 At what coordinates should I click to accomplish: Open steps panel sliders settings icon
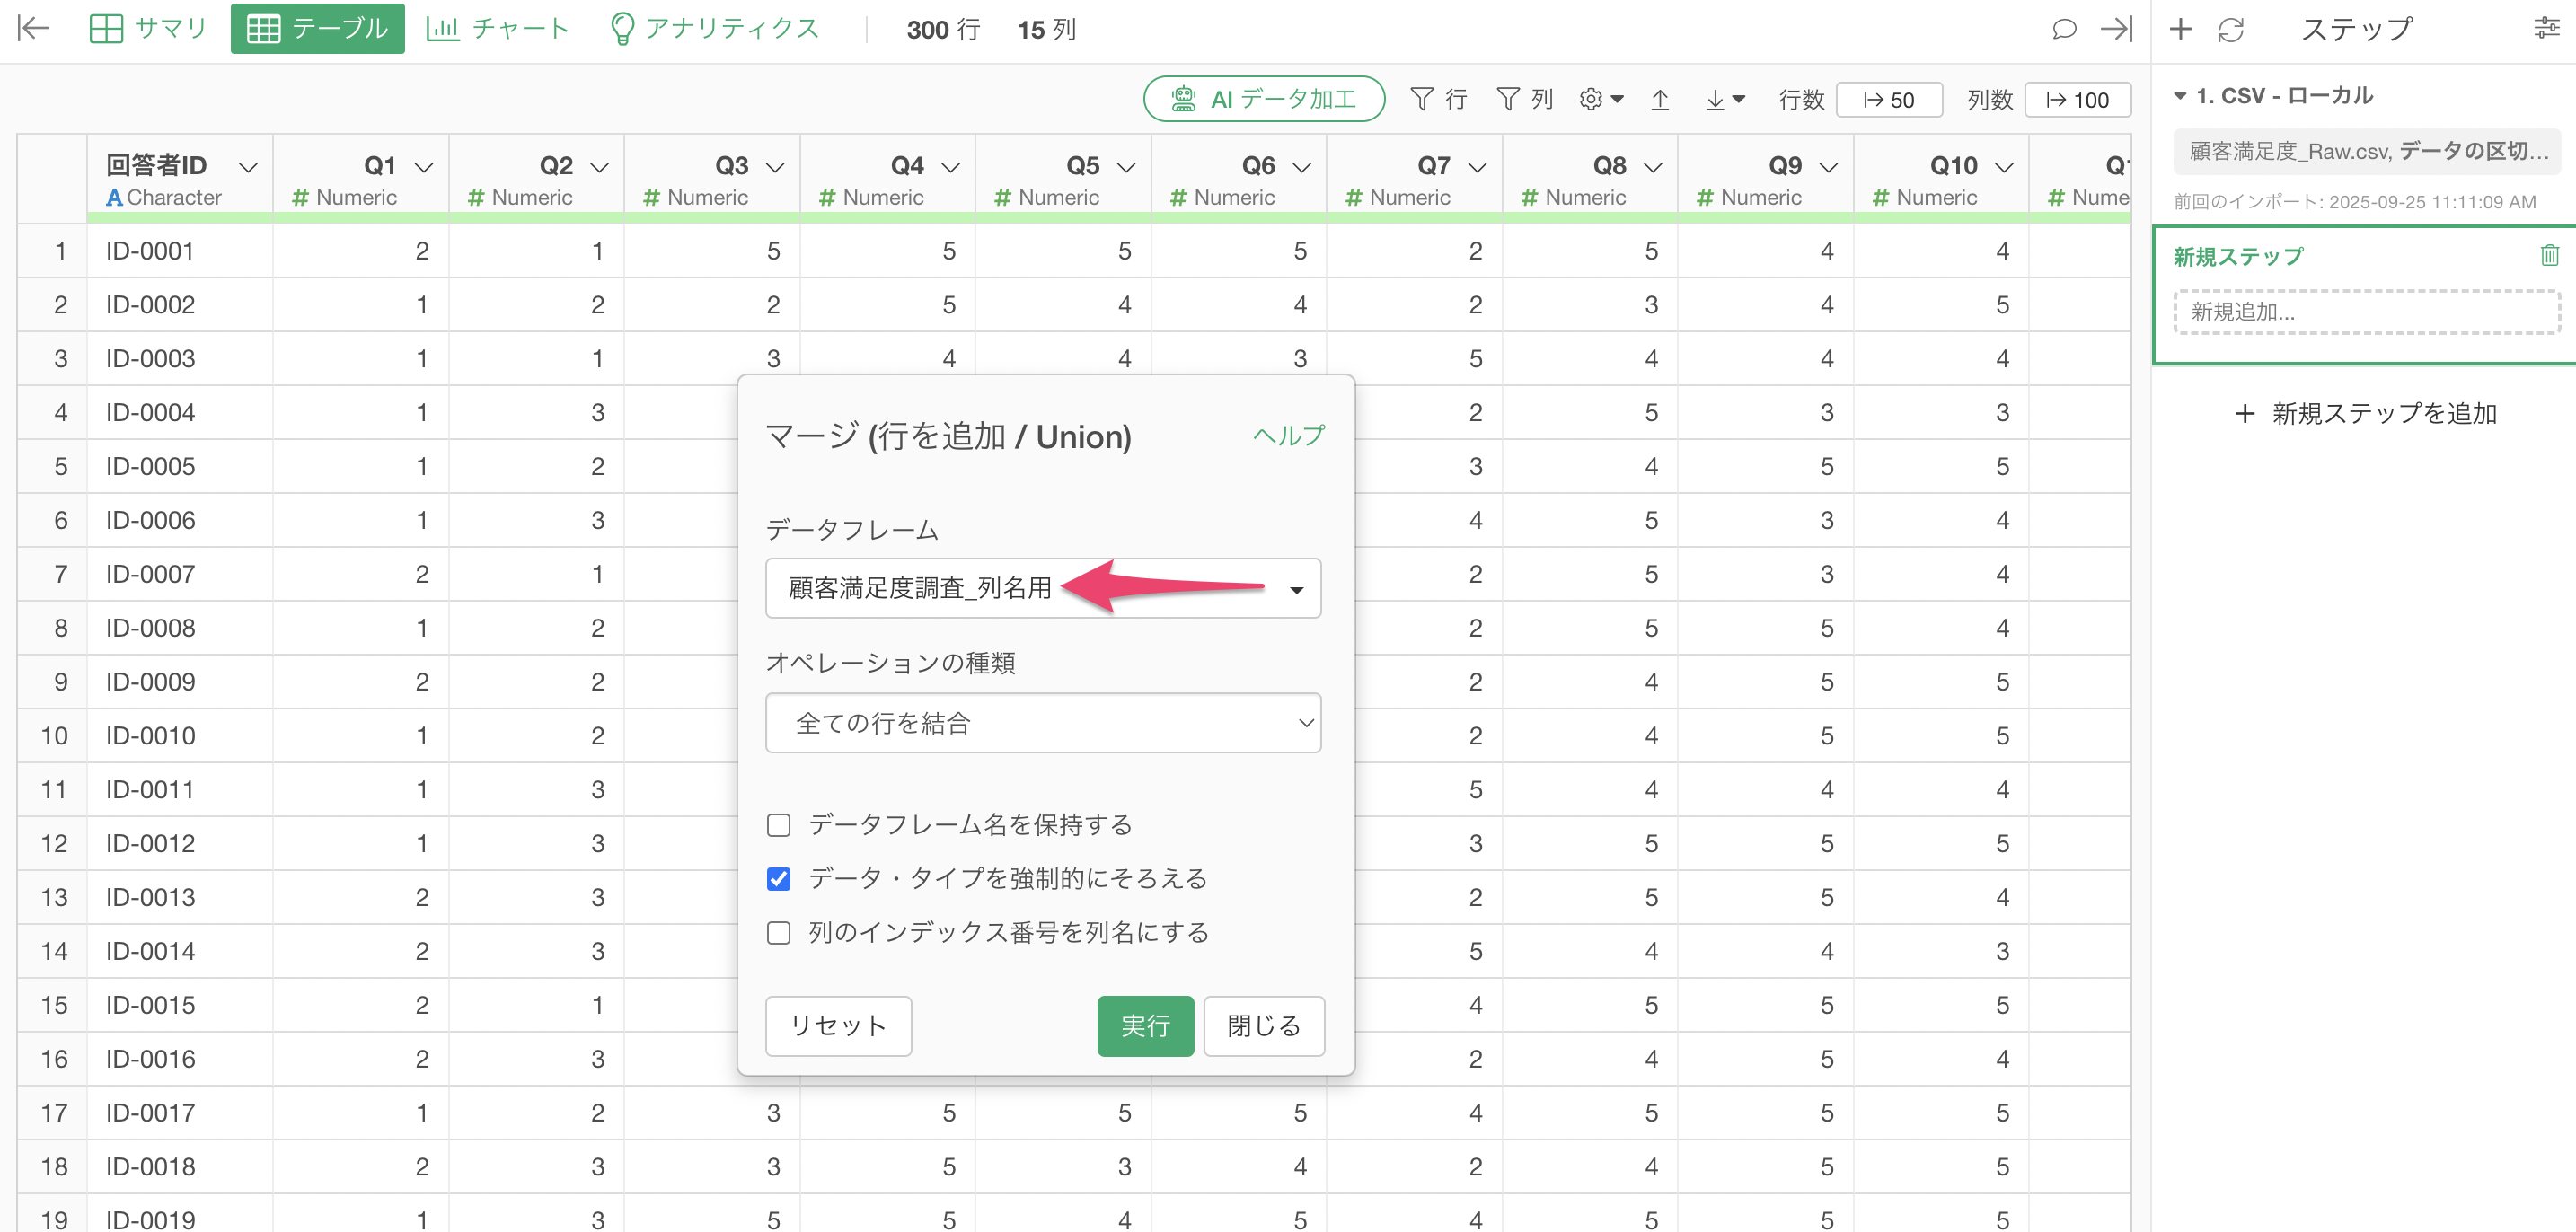2546,29
